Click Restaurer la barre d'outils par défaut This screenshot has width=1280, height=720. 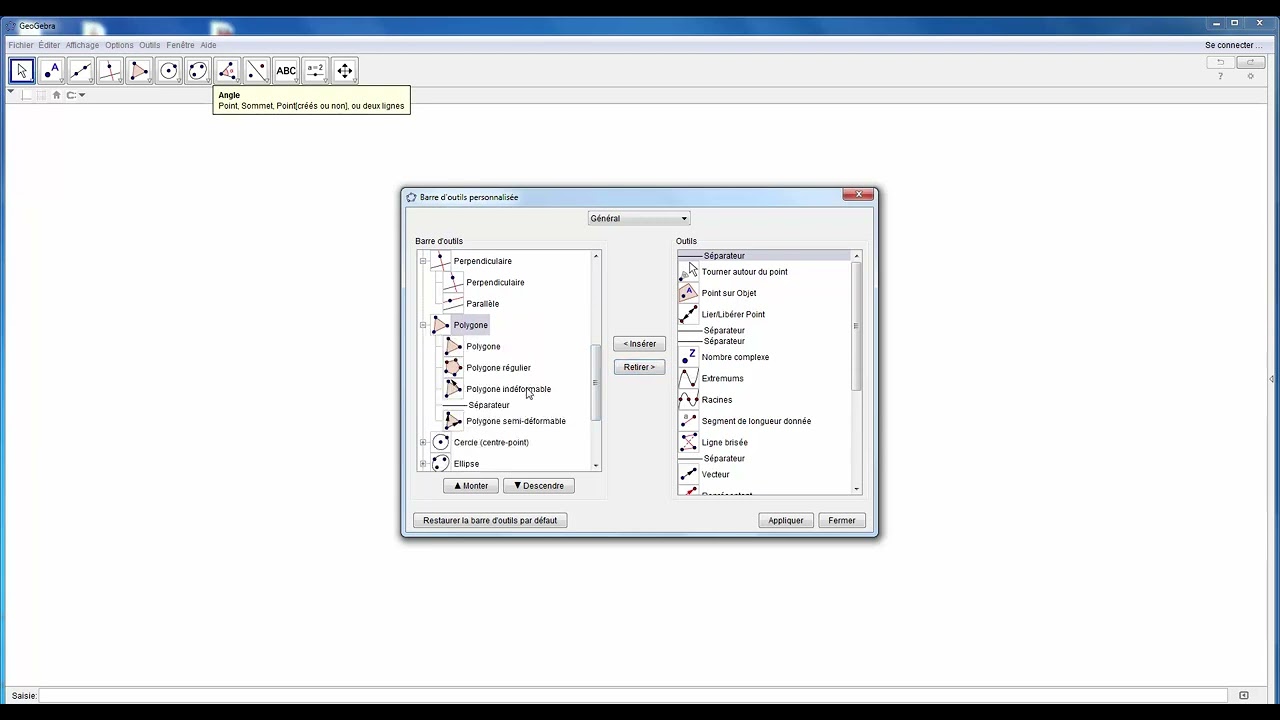490,520
